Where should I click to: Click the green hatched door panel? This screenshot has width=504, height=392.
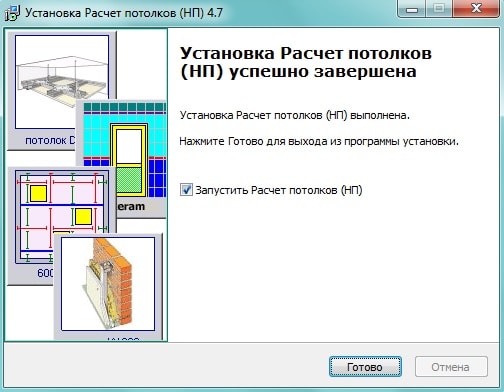pos(129,180)
